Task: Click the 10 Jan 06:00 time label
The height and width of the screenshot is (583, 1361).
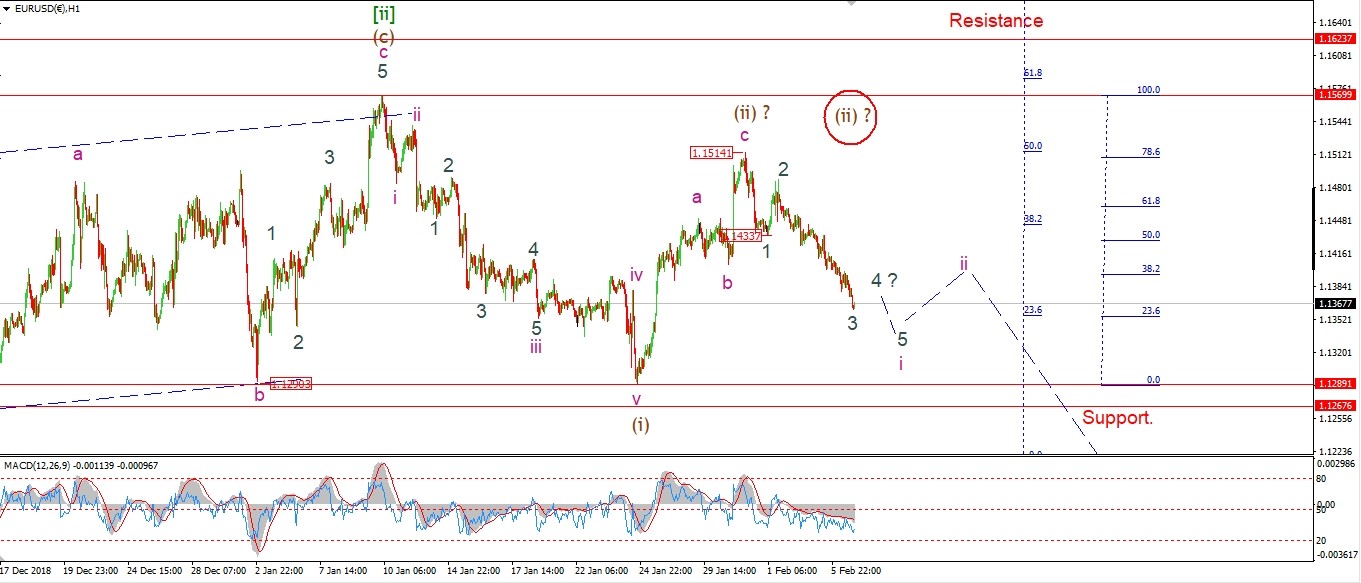Action: (x=410, y=571)
